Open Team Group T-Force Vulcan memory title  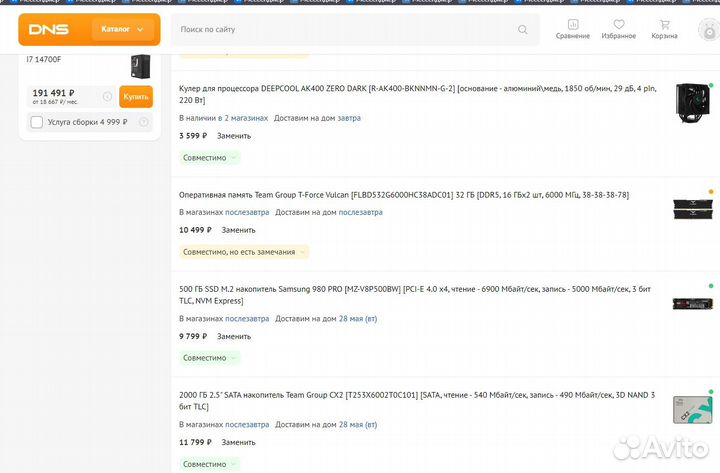[x=404, y=195]
